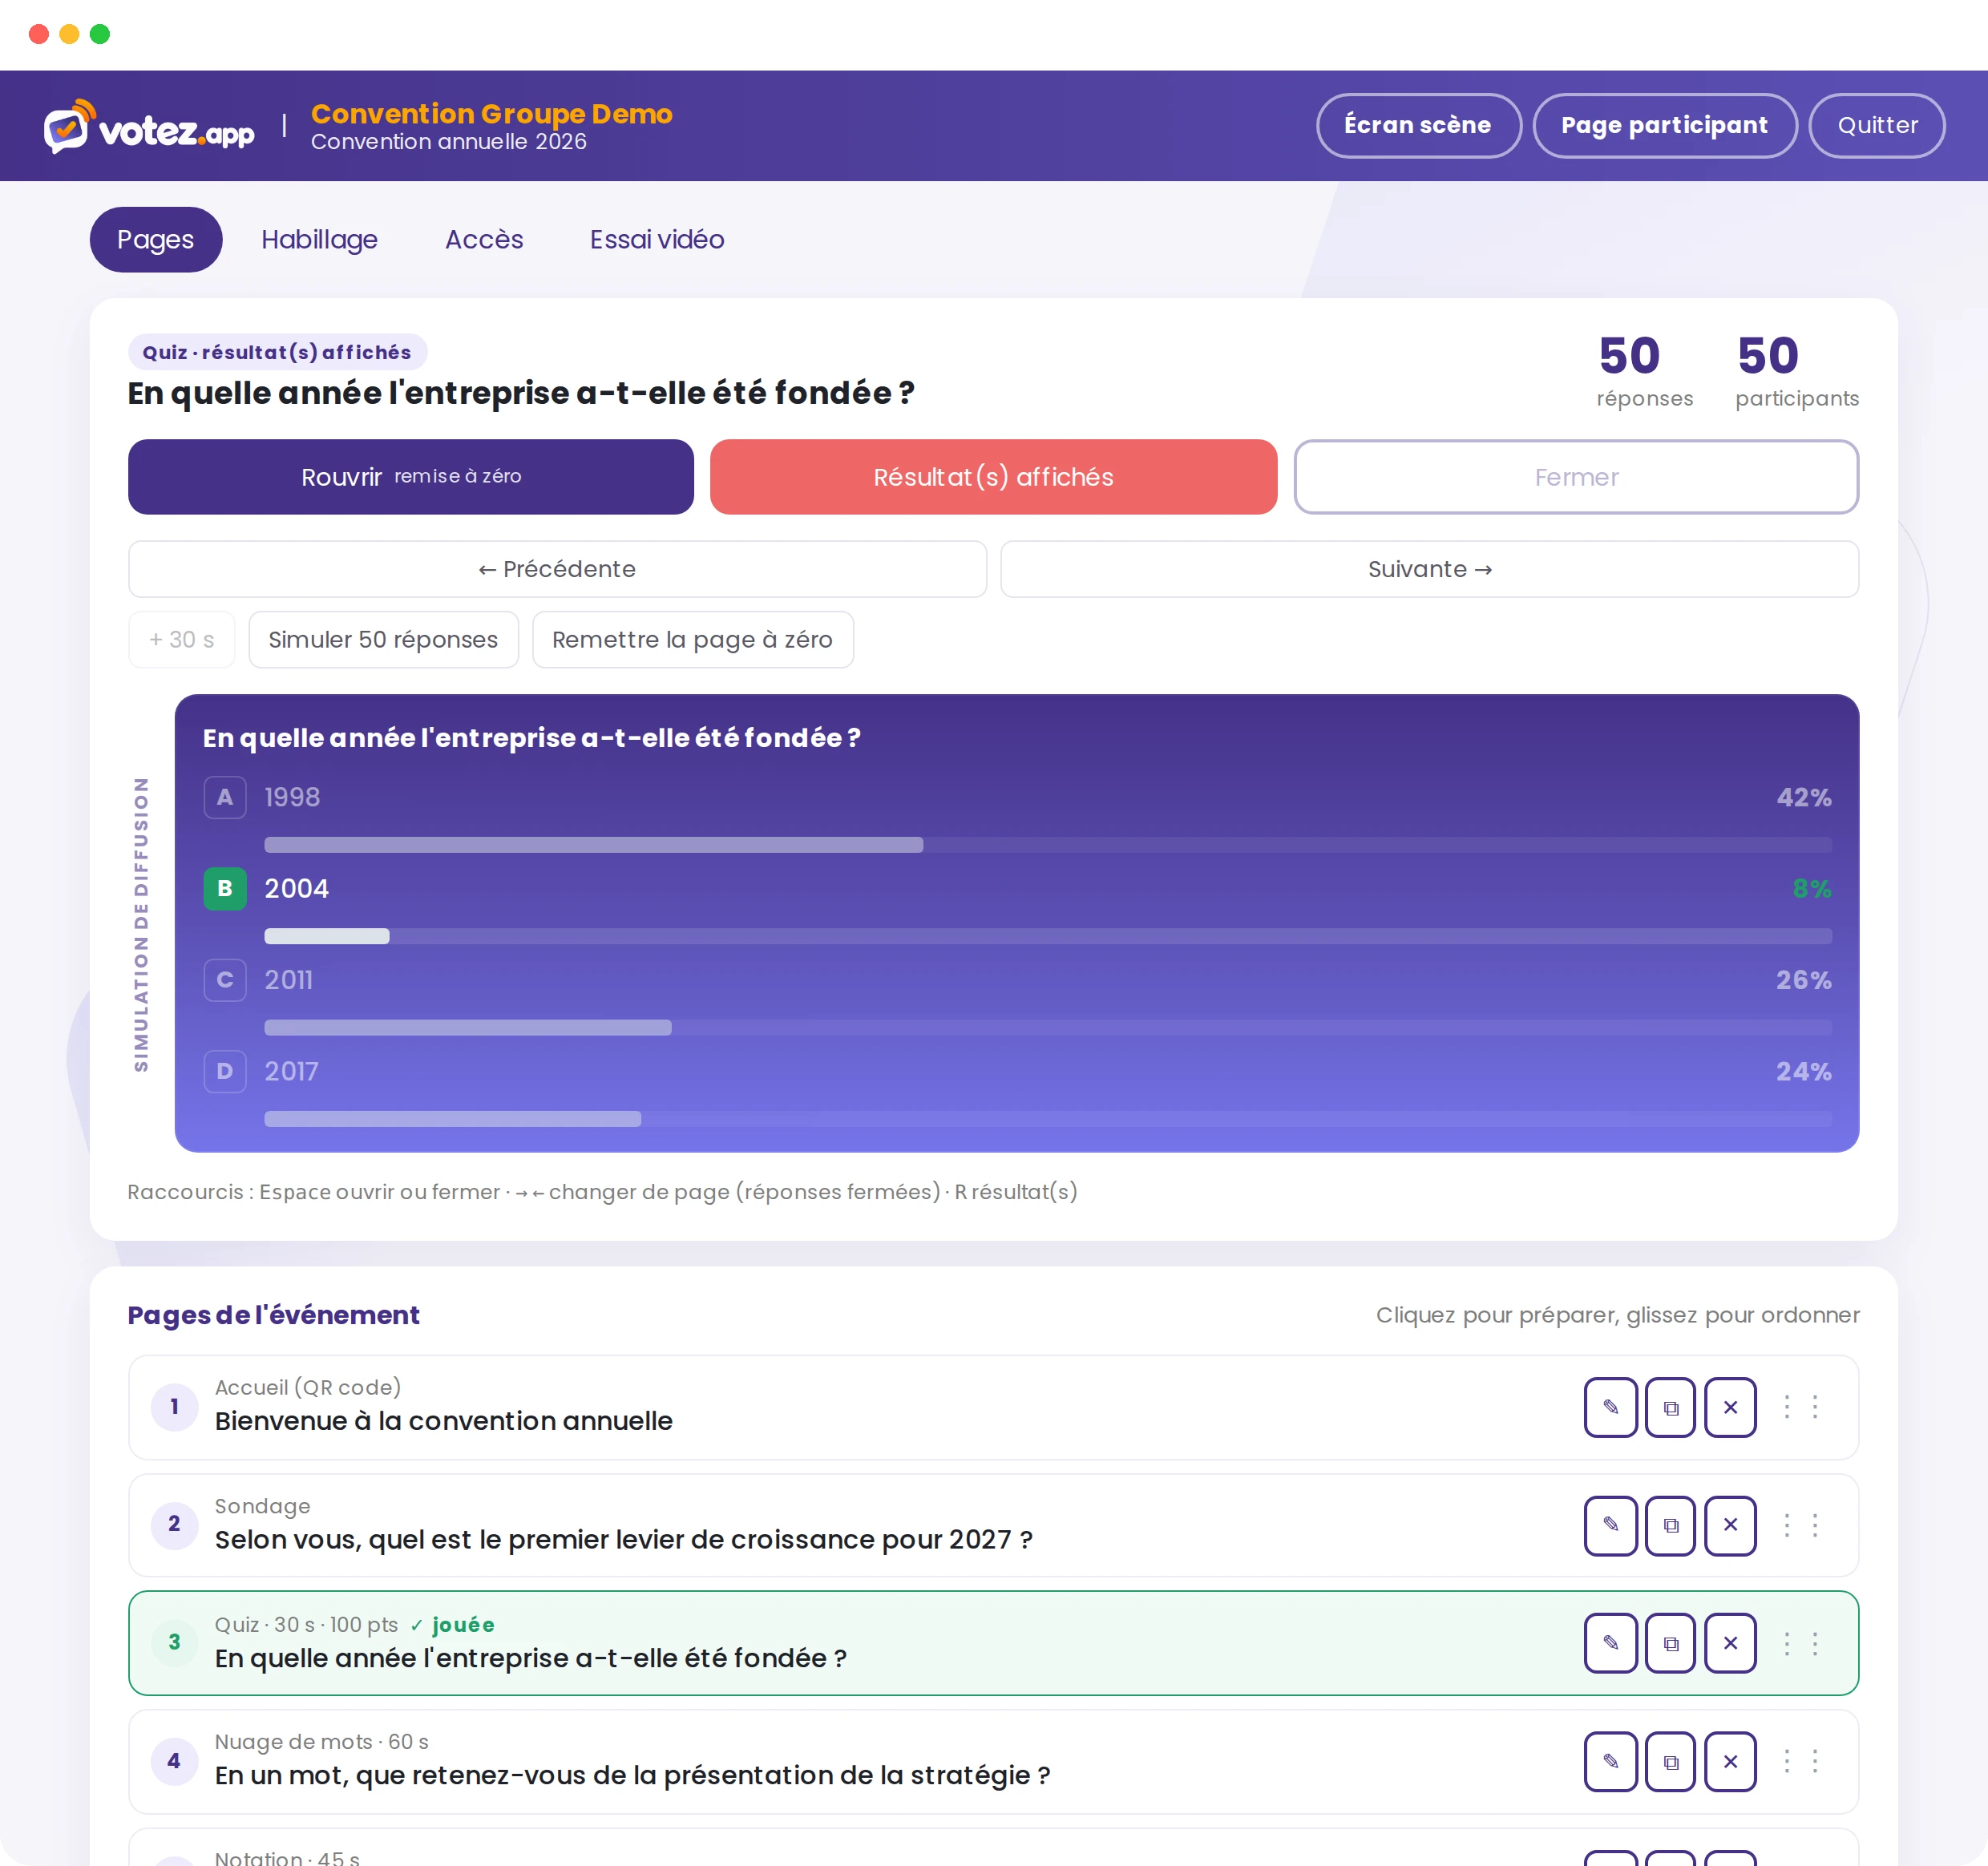The image size is (1988, 1866).
Task: Select page 1 Bienvenue à la convention annuelle
Action: click(993, 1407)
